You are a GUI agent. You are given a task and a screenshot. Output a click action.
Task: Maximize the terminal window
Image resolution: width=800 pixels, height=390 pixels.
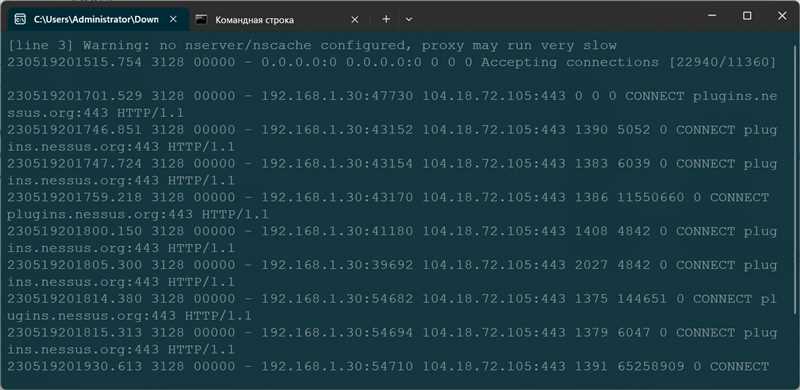coord(747,16)
